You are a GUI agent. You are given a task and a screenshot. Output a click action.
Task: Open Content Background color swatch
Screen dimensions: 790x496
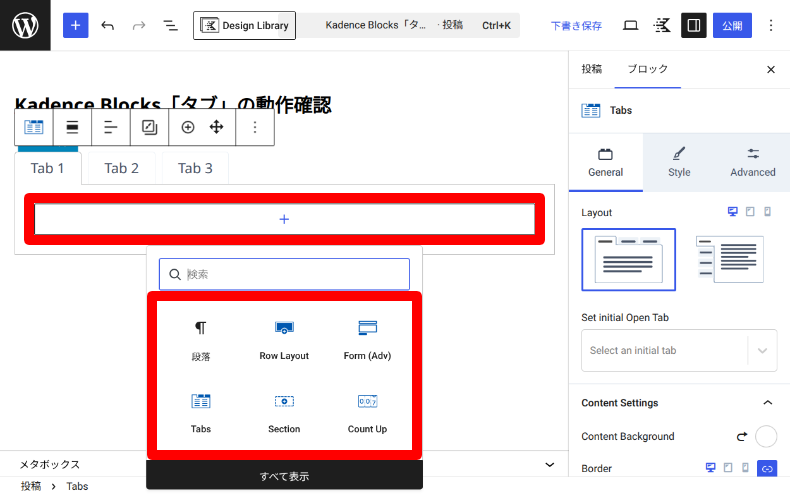click(766, 437)
